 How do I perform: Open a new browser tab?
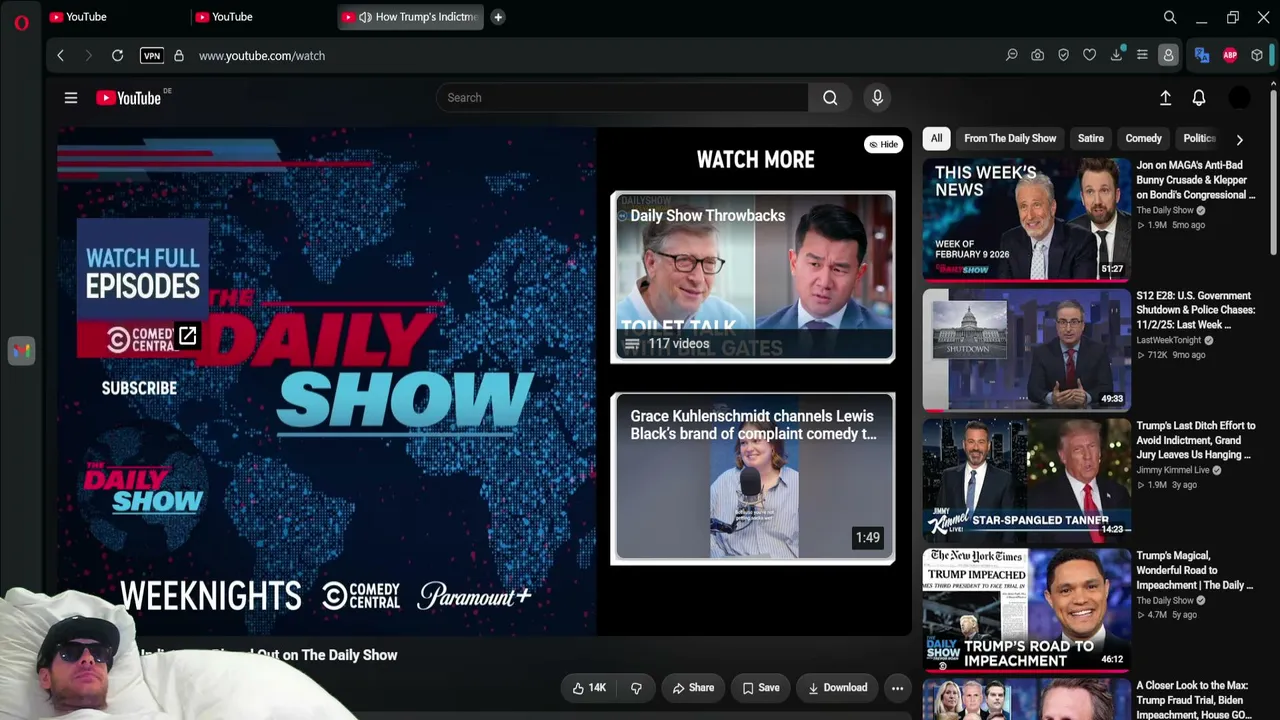coord(498,17)
